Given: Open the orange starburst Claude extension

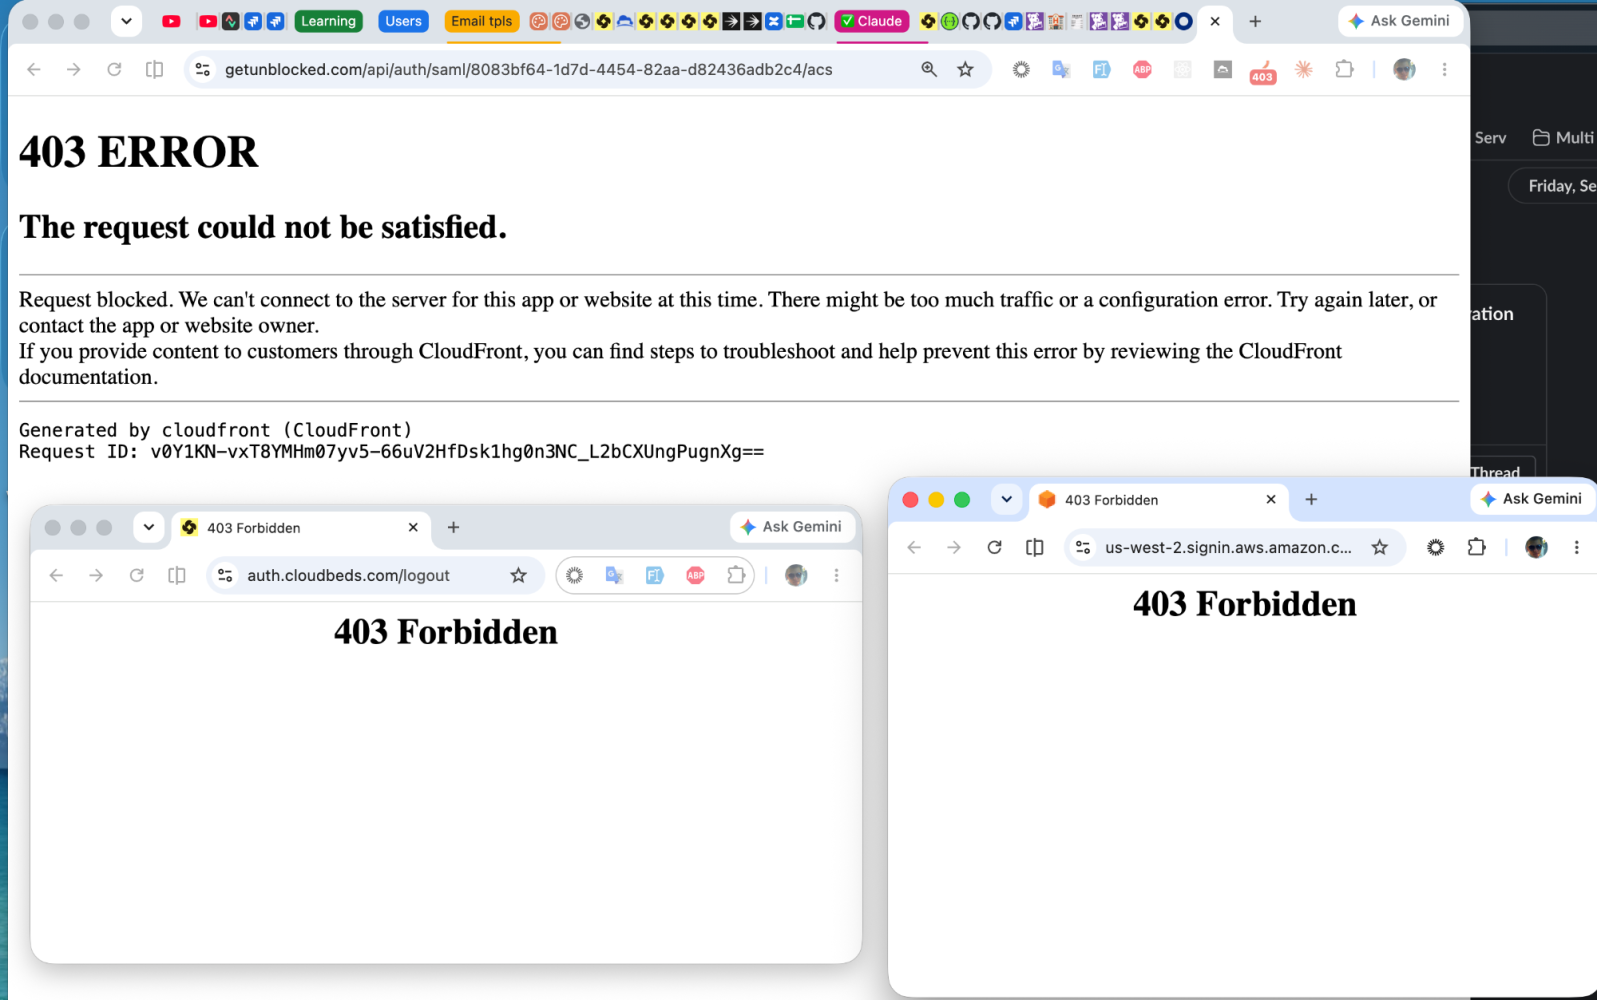Looking at the screenshot, I should pyautogui.click(x=1304, y=69).
